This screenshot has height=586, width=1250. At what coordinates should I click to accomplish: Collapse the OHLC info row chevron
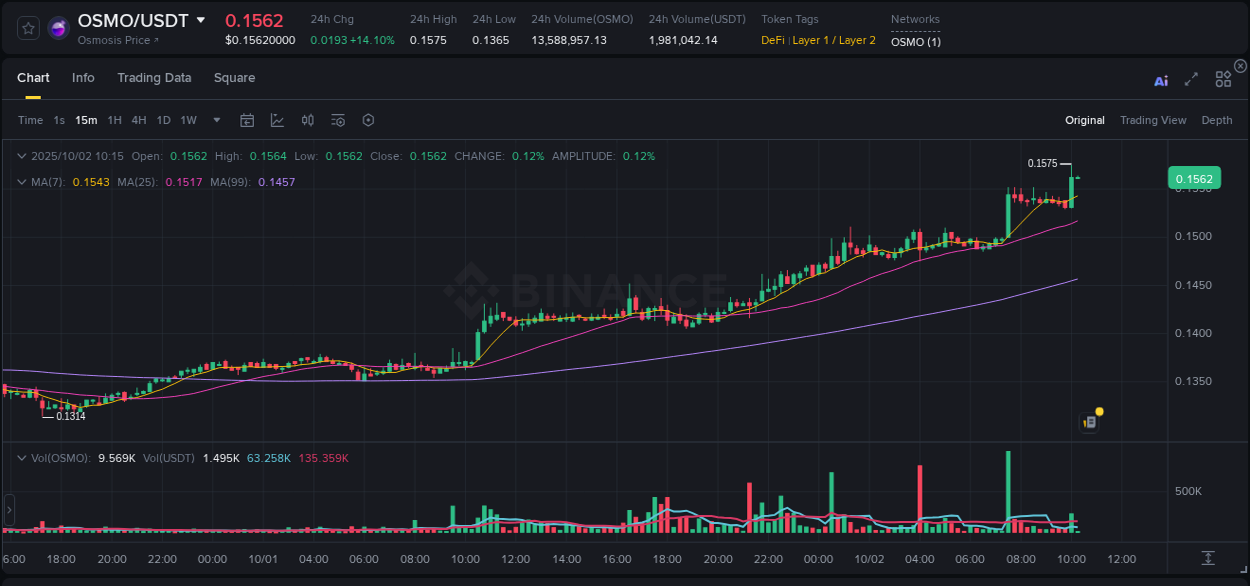pyautogui.click(x=22, y=156)
